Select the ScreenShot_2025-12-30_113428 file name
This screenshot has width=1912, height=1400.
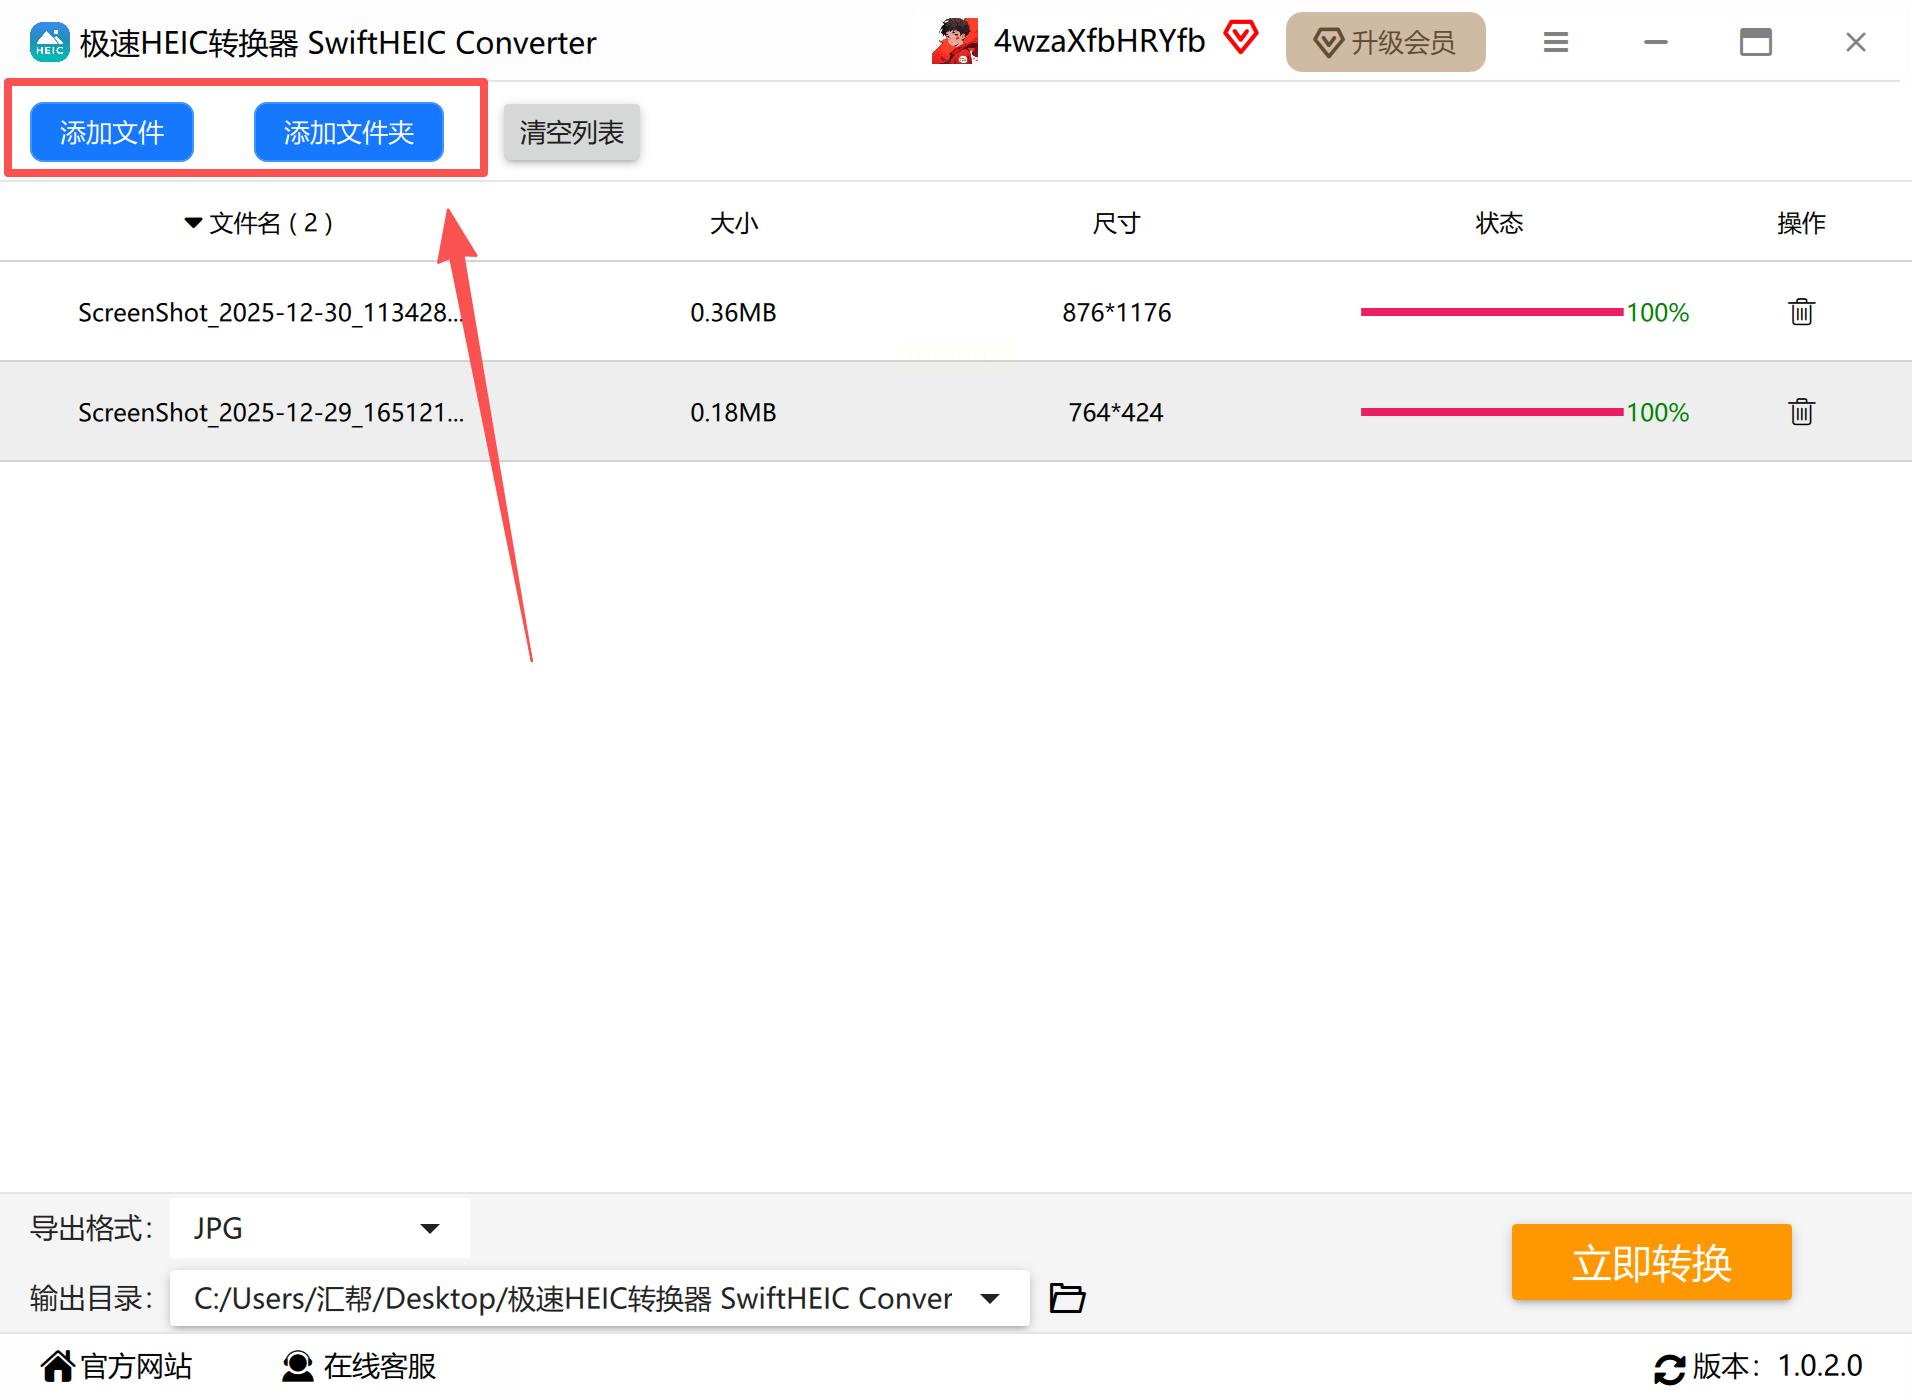271,313
